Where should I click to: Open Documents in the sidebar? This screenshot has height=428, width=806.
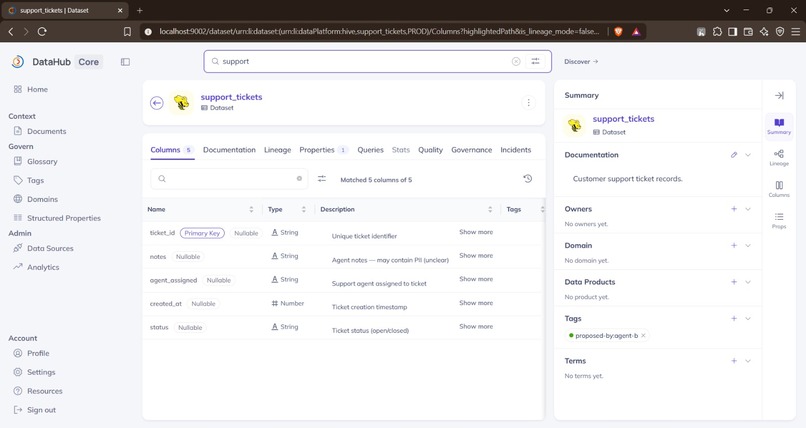tap(46, 132)
